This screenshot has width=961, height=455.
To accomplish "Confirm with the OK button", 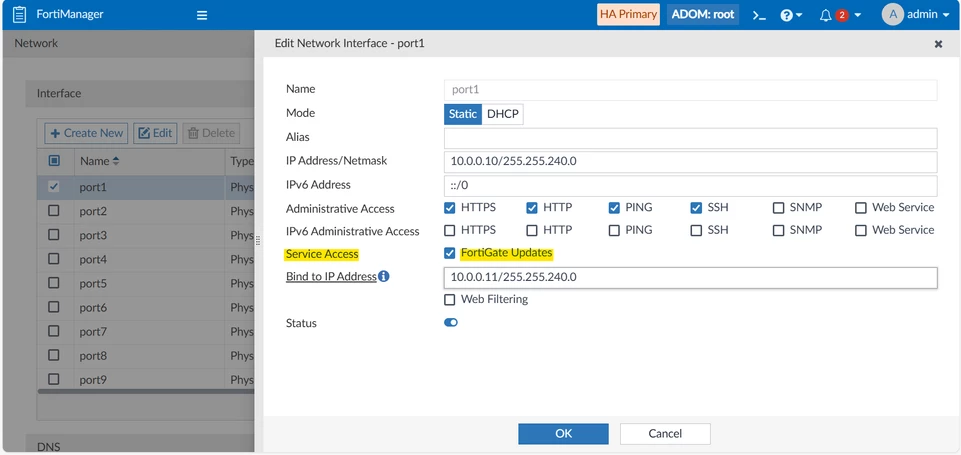I will (x=563, y=434).
